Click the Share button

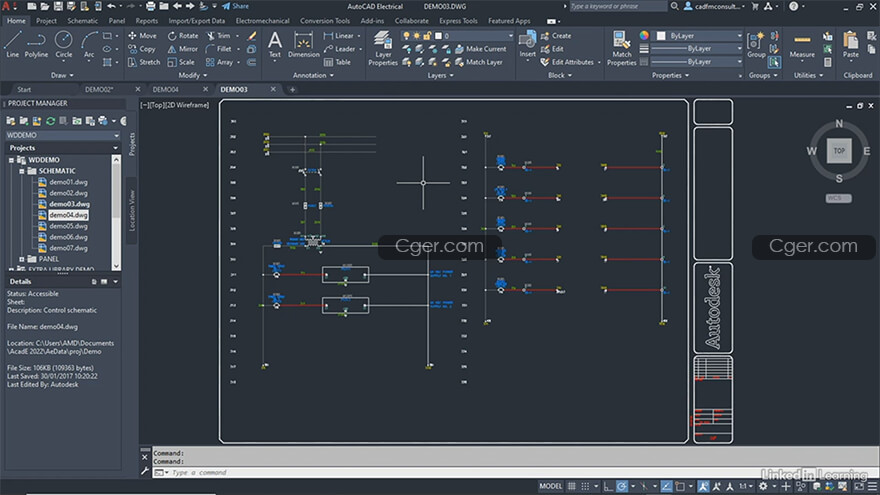click(x=236, y=6)
